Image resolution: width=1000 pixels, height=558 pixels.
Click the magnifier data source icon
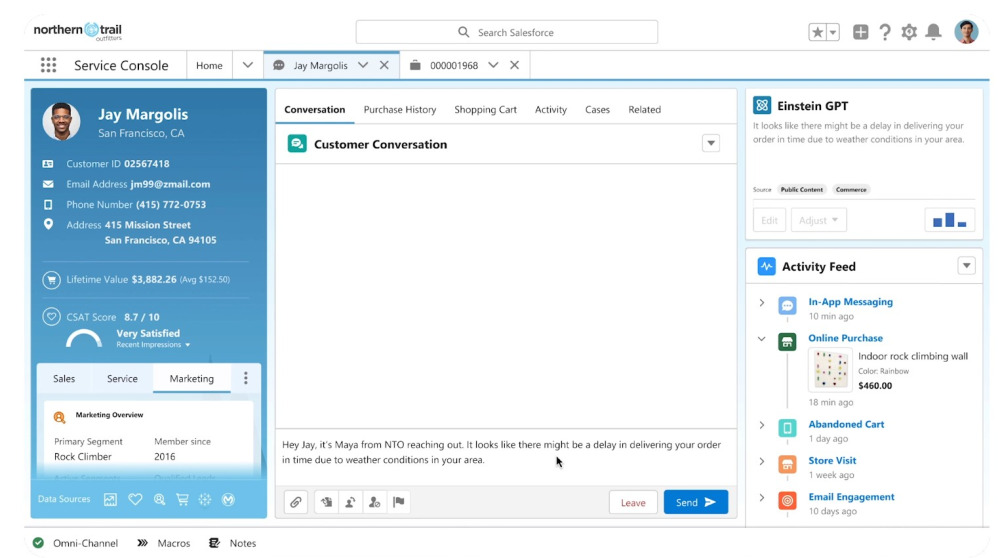159,499
